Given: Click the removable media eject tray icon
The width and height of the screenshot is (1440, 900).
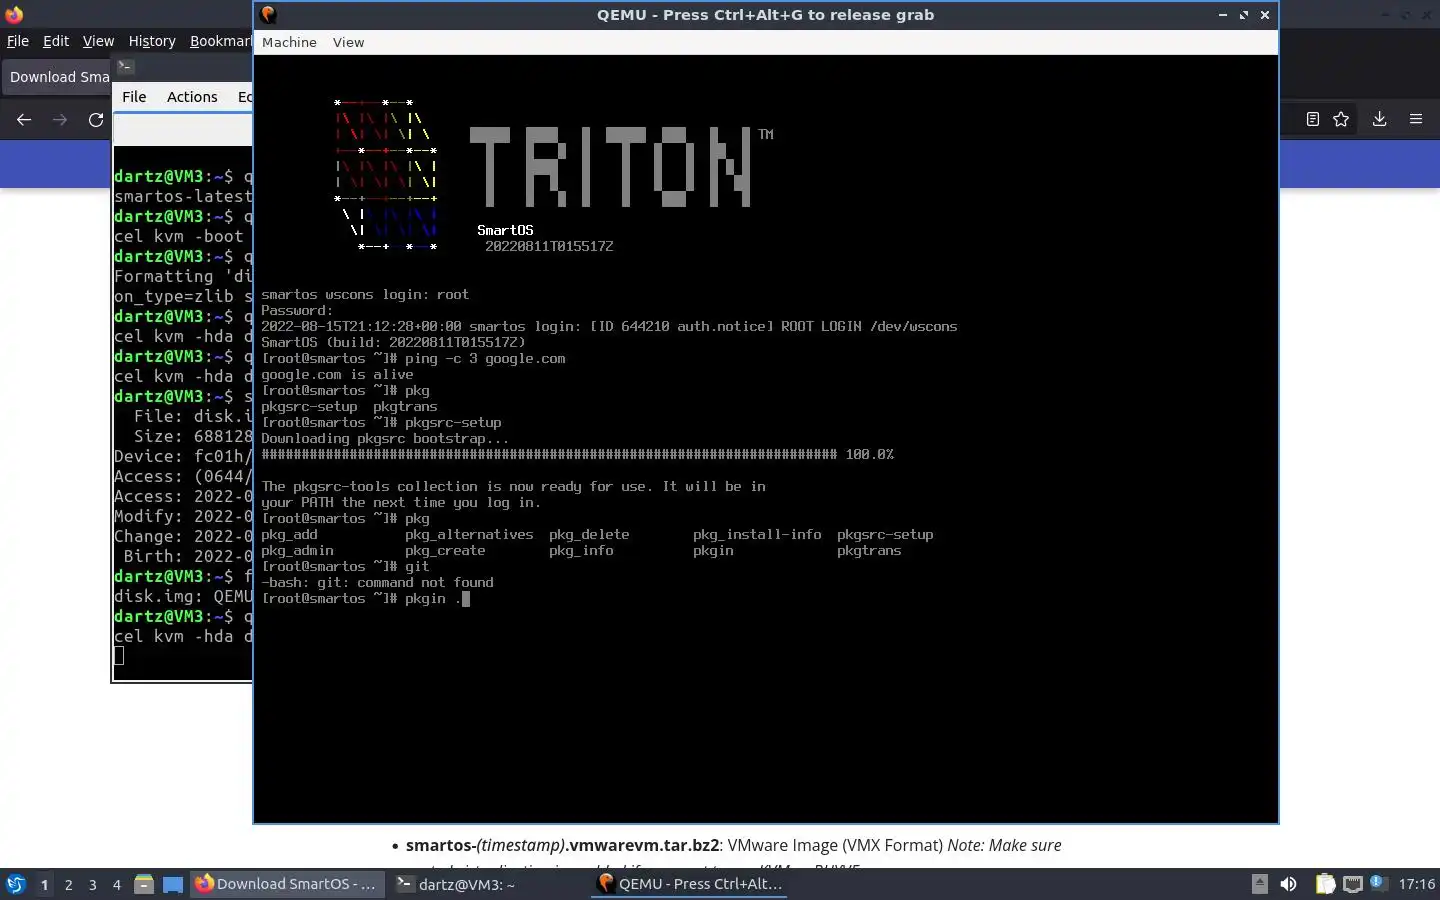Looking at the screenshot, I should point(1260,884).
